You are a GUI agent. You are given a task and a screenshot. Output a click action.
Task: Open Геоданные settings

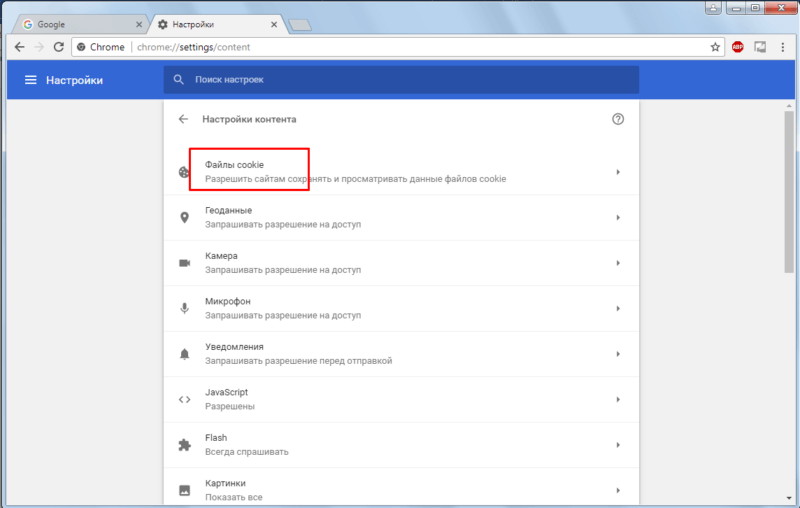click(401, 217)
